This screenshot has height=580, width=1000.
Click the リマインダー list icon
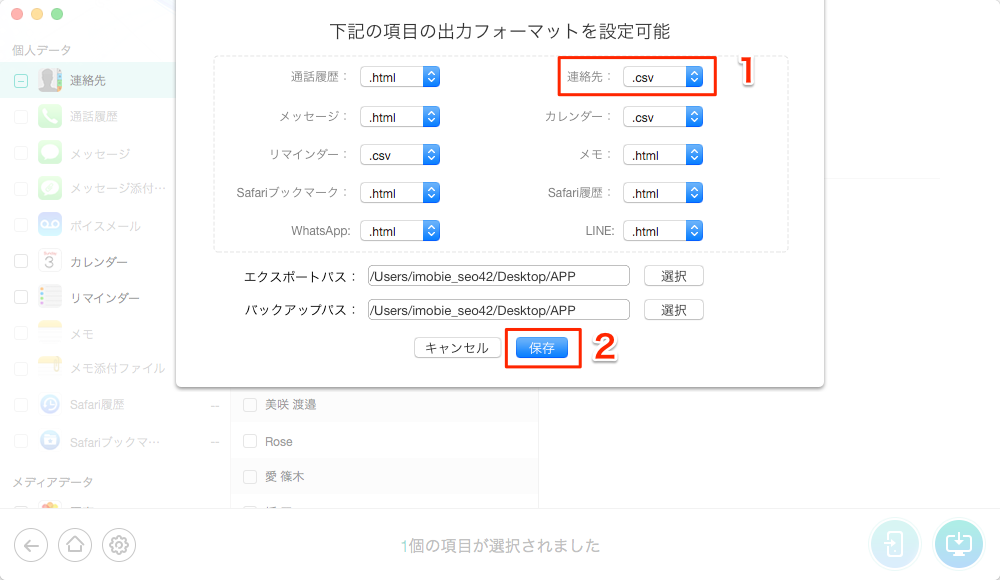coord(50,297)
